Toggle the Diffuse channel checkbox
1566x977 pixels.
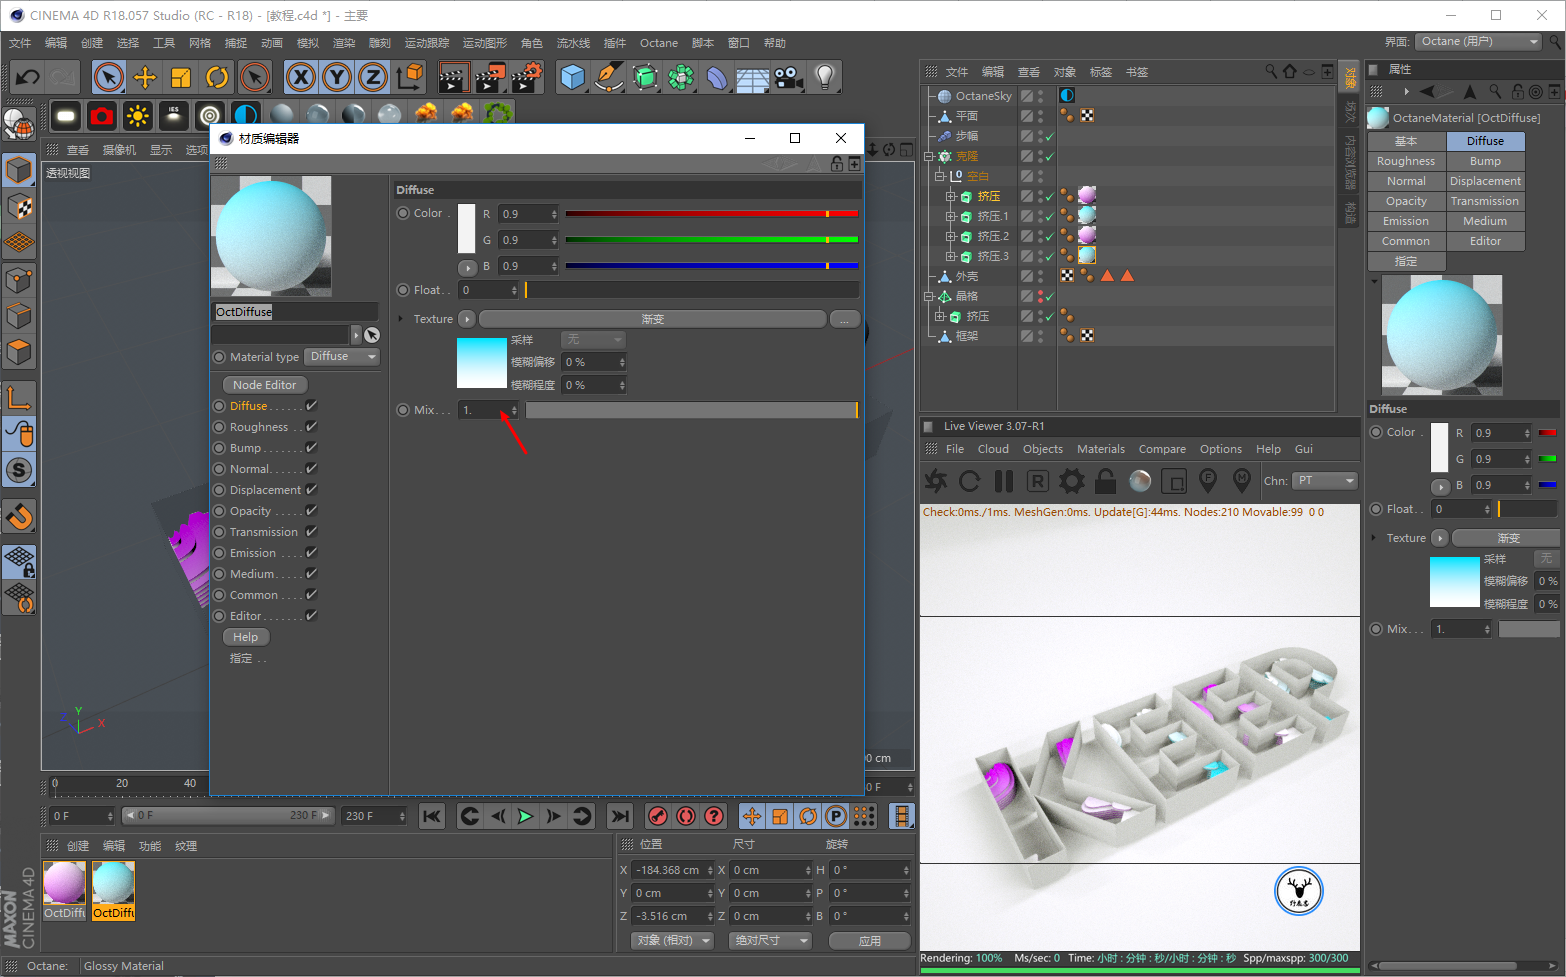(x=311, y=406)
